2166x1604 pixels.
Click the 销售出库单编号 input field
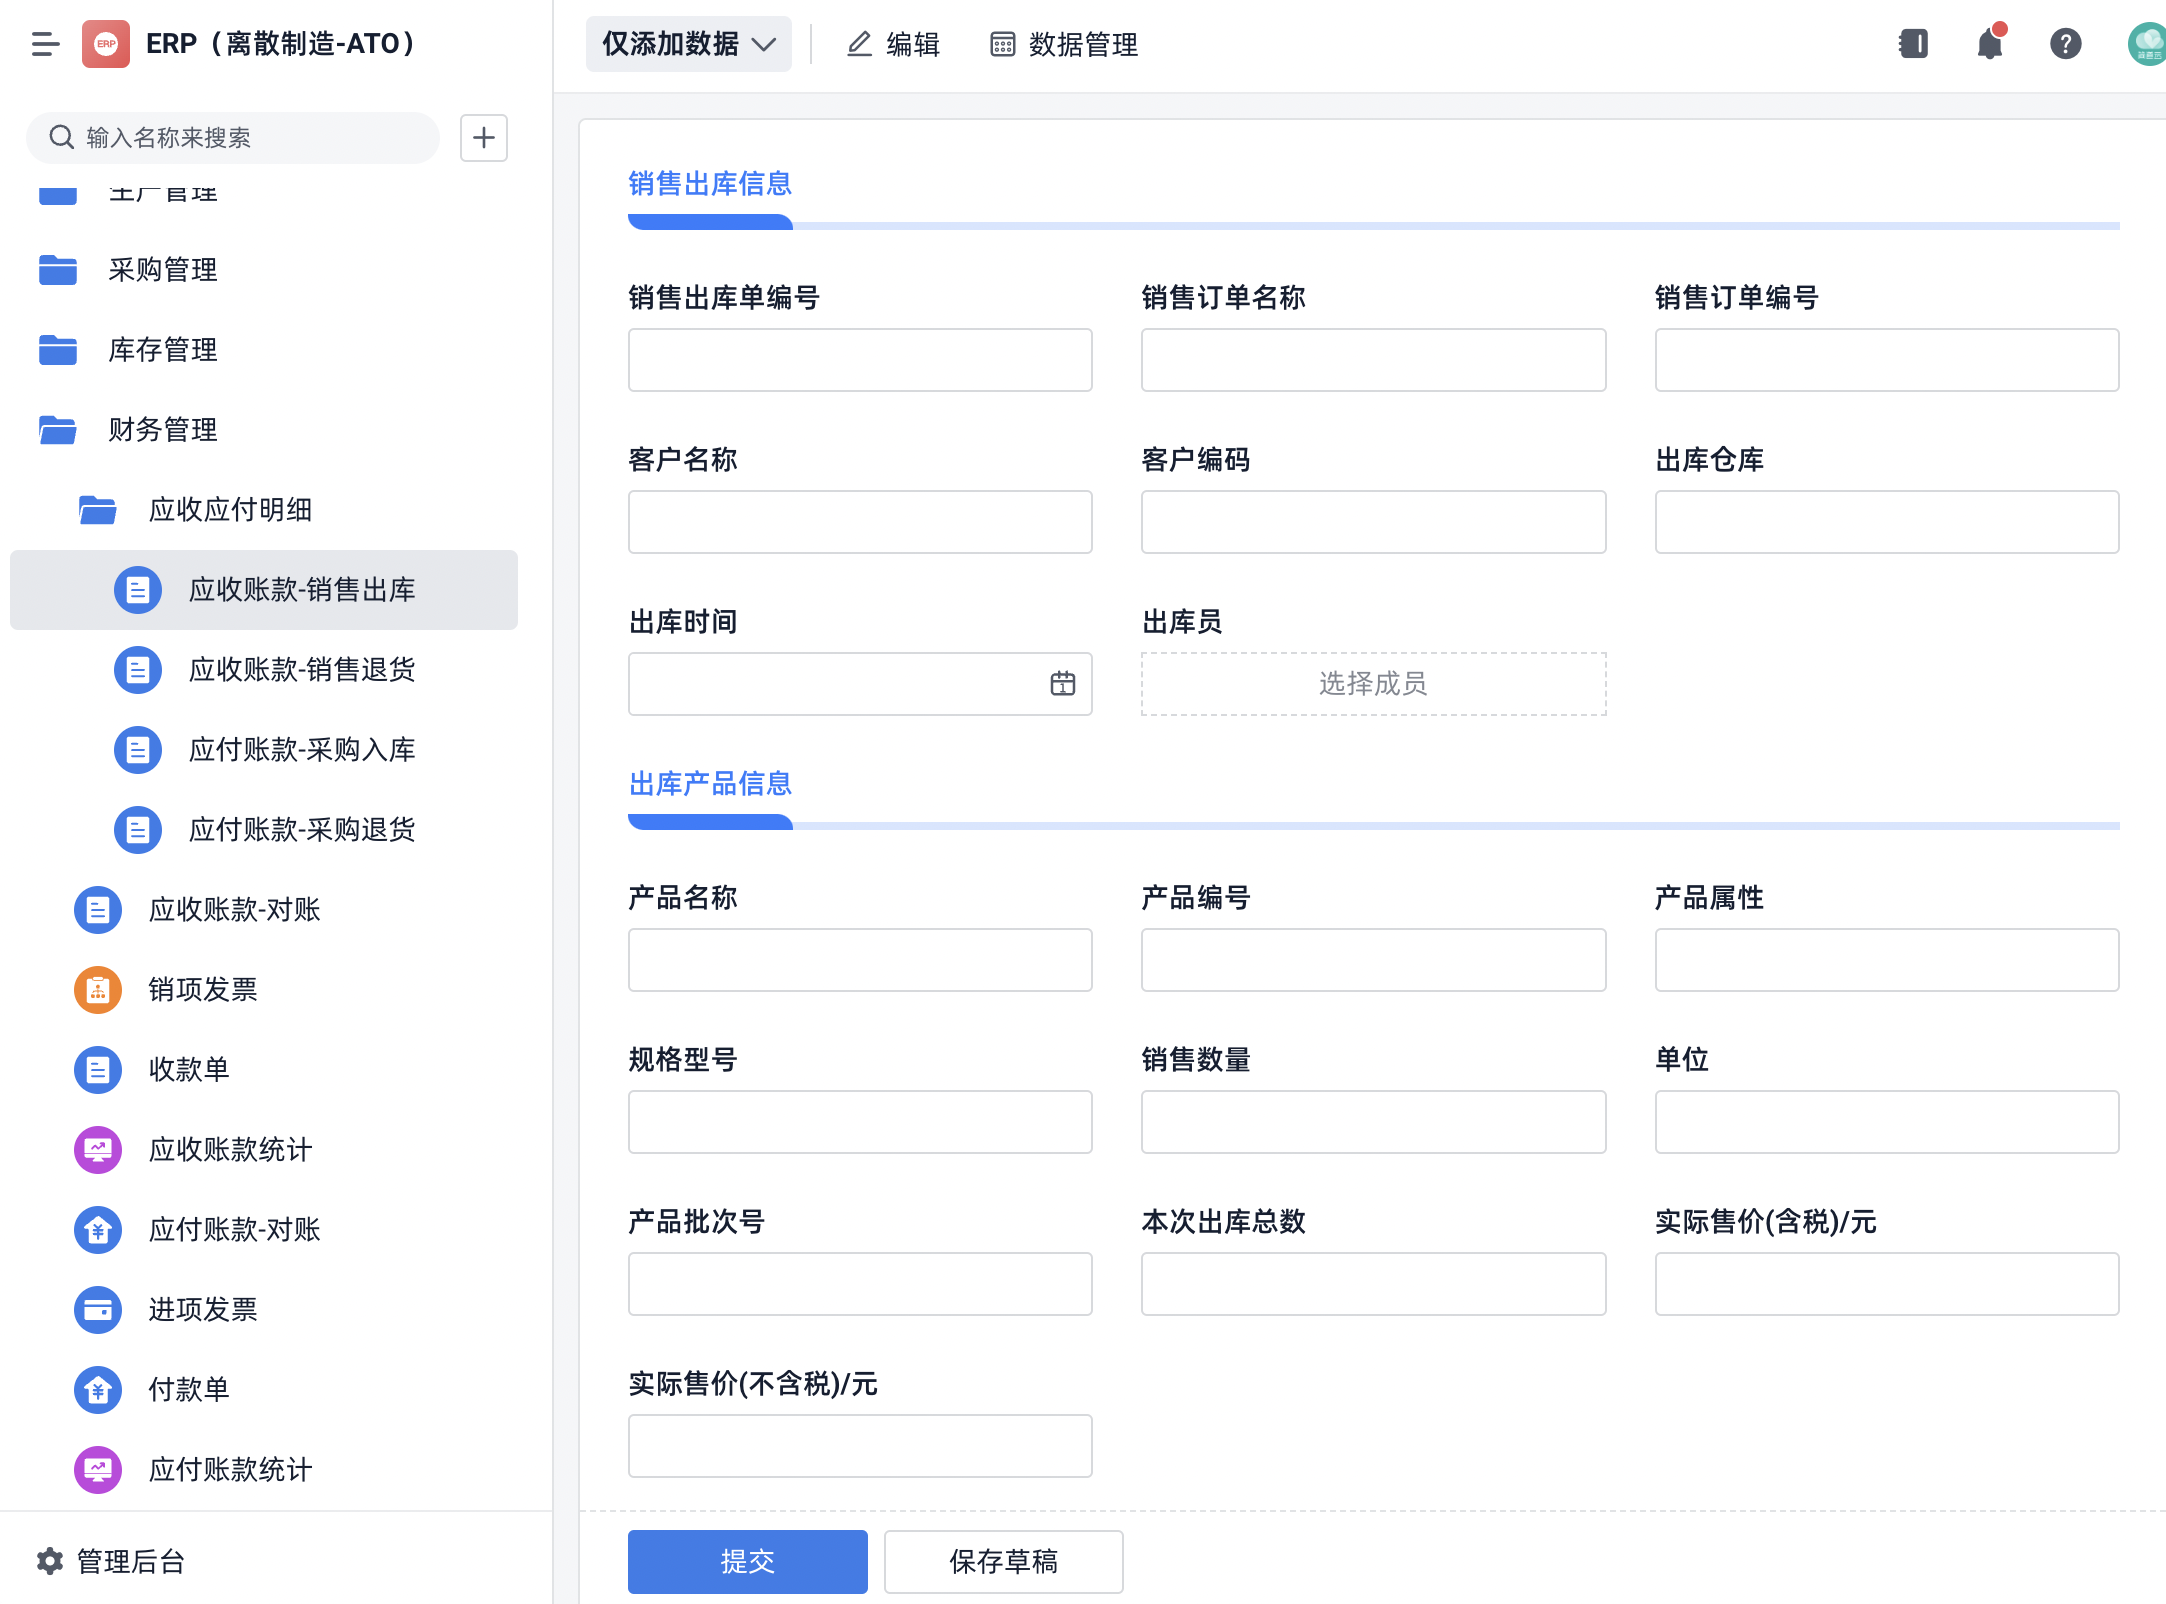860,360
